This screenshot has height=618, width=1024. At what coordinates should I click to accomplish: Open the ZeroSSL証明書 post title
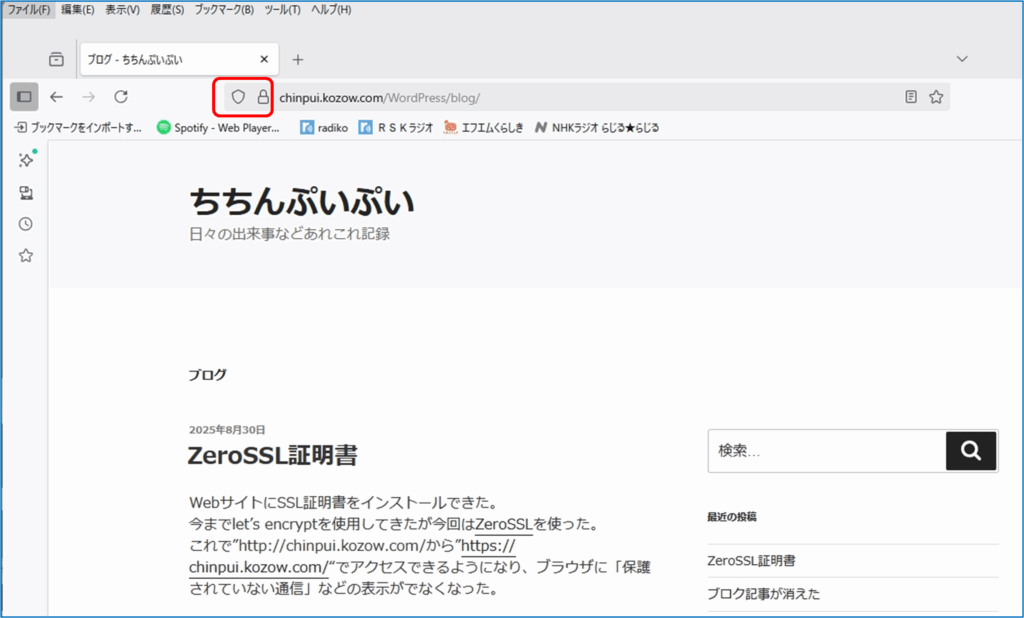[273, 456]
